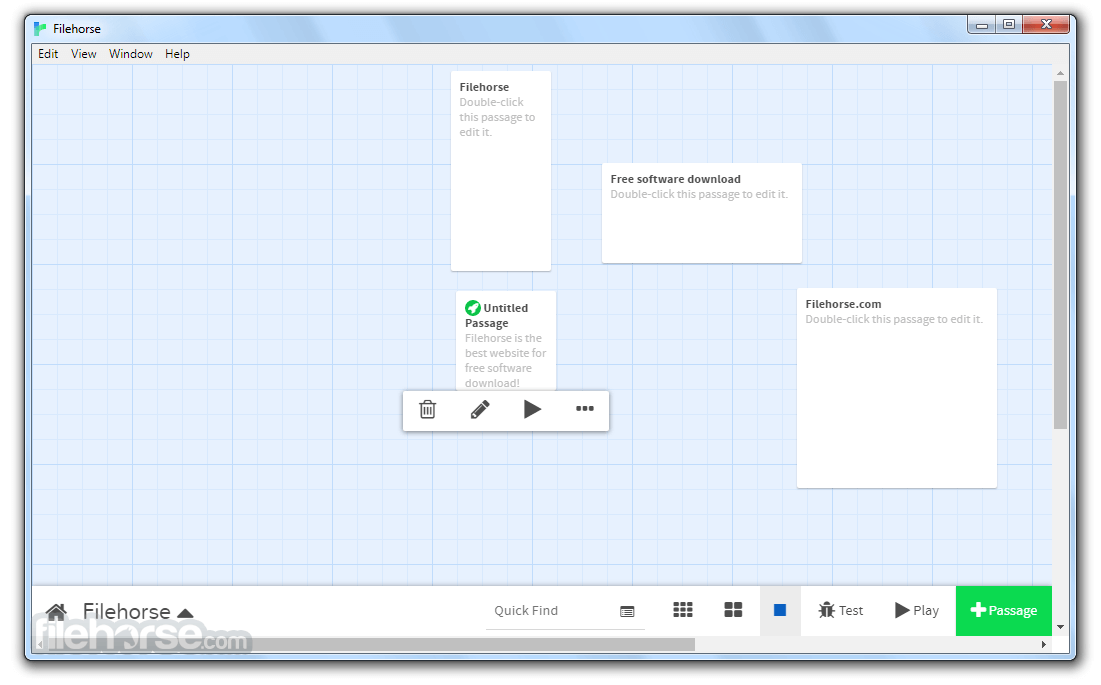Edit the passage with the pencil icon
The image size is (1101, 685).
pos(480,409)
